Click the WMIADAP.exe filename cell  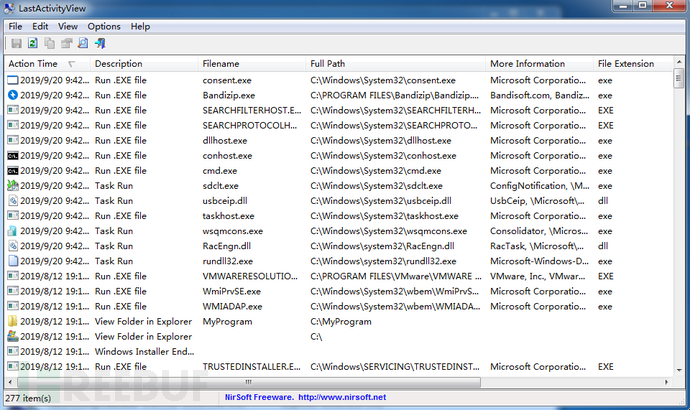click(x=232, y=306)
